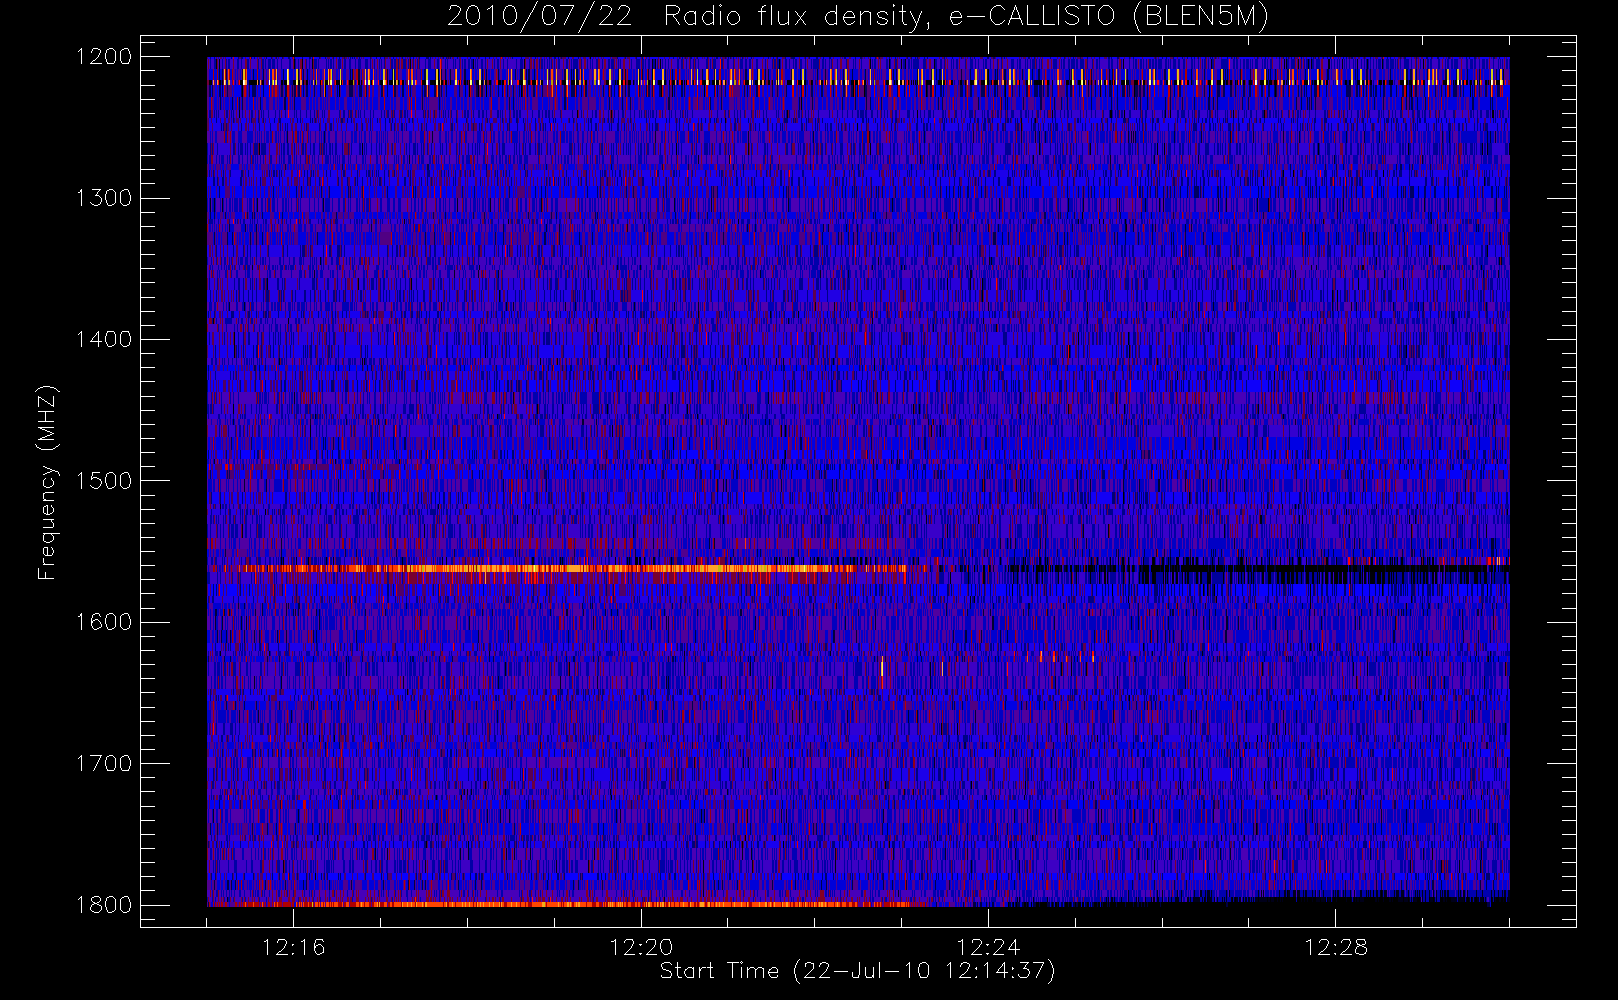This screenshot has width=1618, height=1000.
Task: Click the 12:28 time tick label
Action: point(1335,947)
